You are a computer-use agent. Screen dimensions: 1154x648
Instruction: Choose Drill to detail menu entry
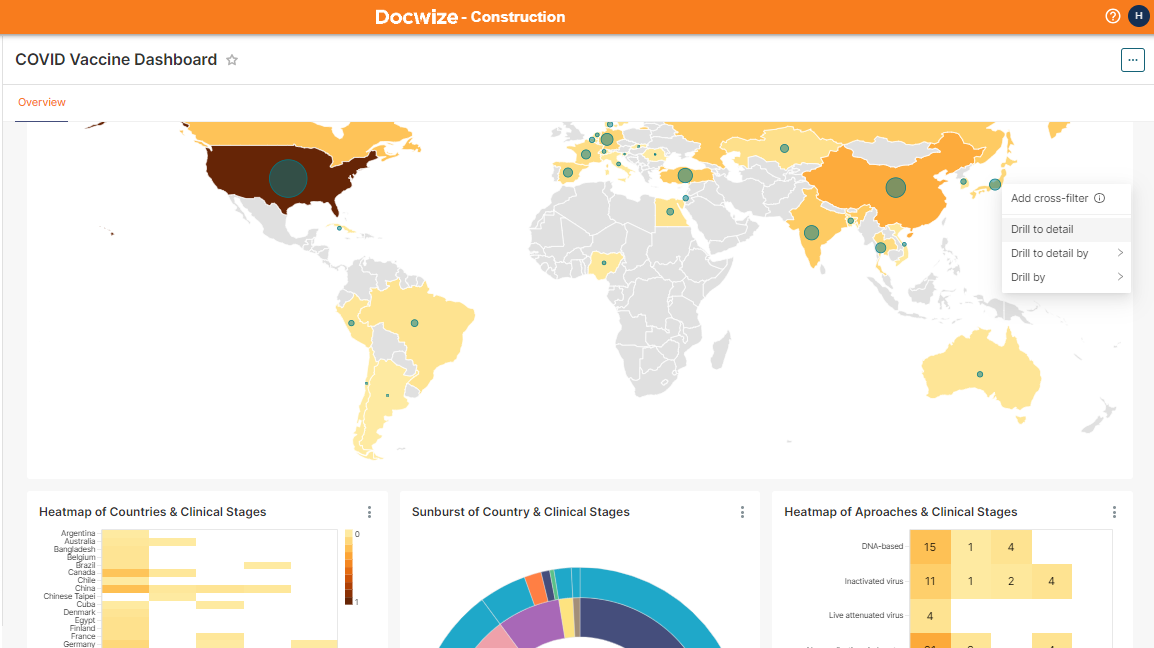[x=1042, y=229]
